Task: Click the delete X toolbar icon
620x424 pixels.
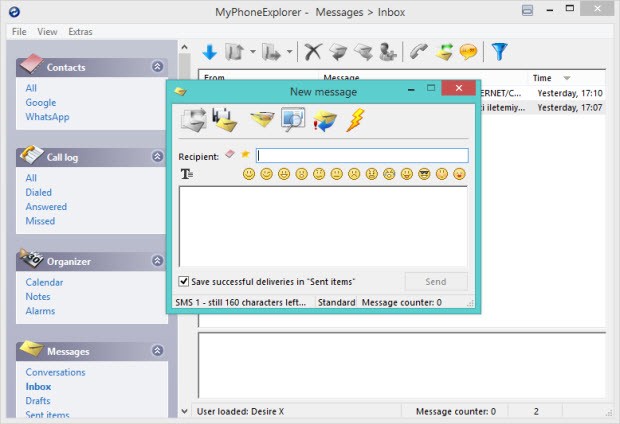Action: tap(313, 52)
